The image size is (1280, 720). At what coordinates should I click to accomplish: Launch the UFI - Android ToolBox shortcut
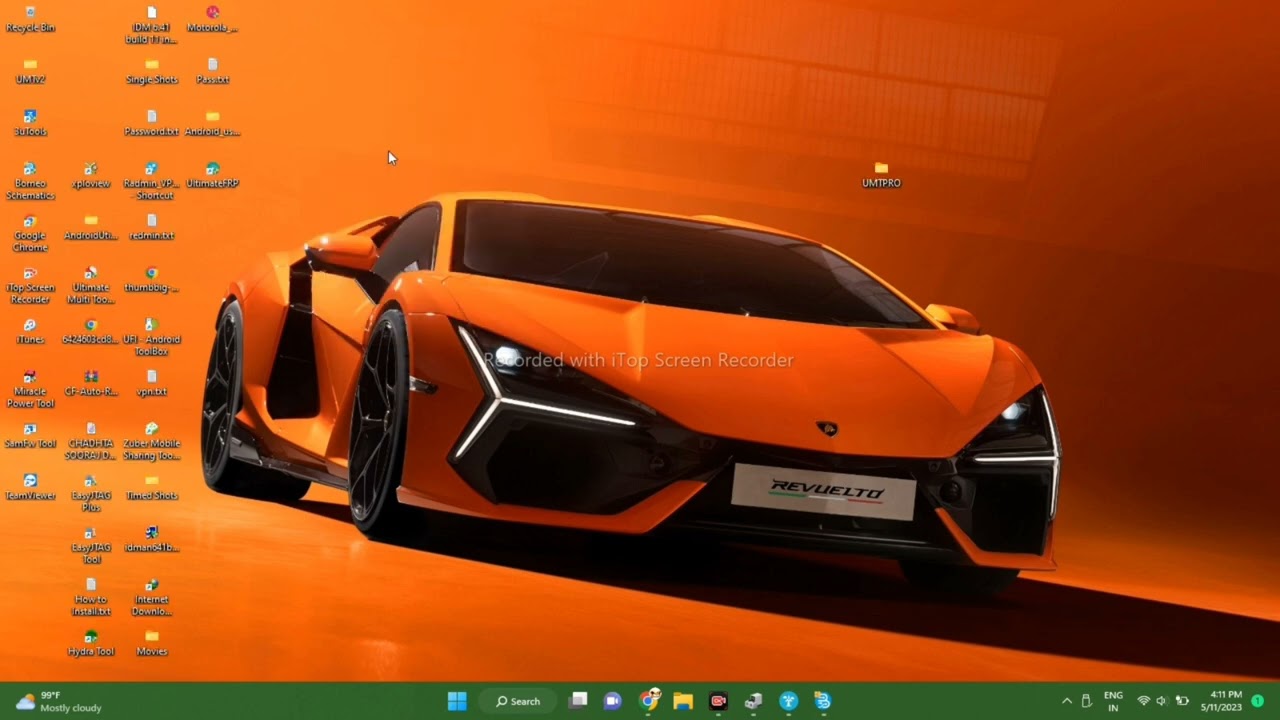pos(152,337)
